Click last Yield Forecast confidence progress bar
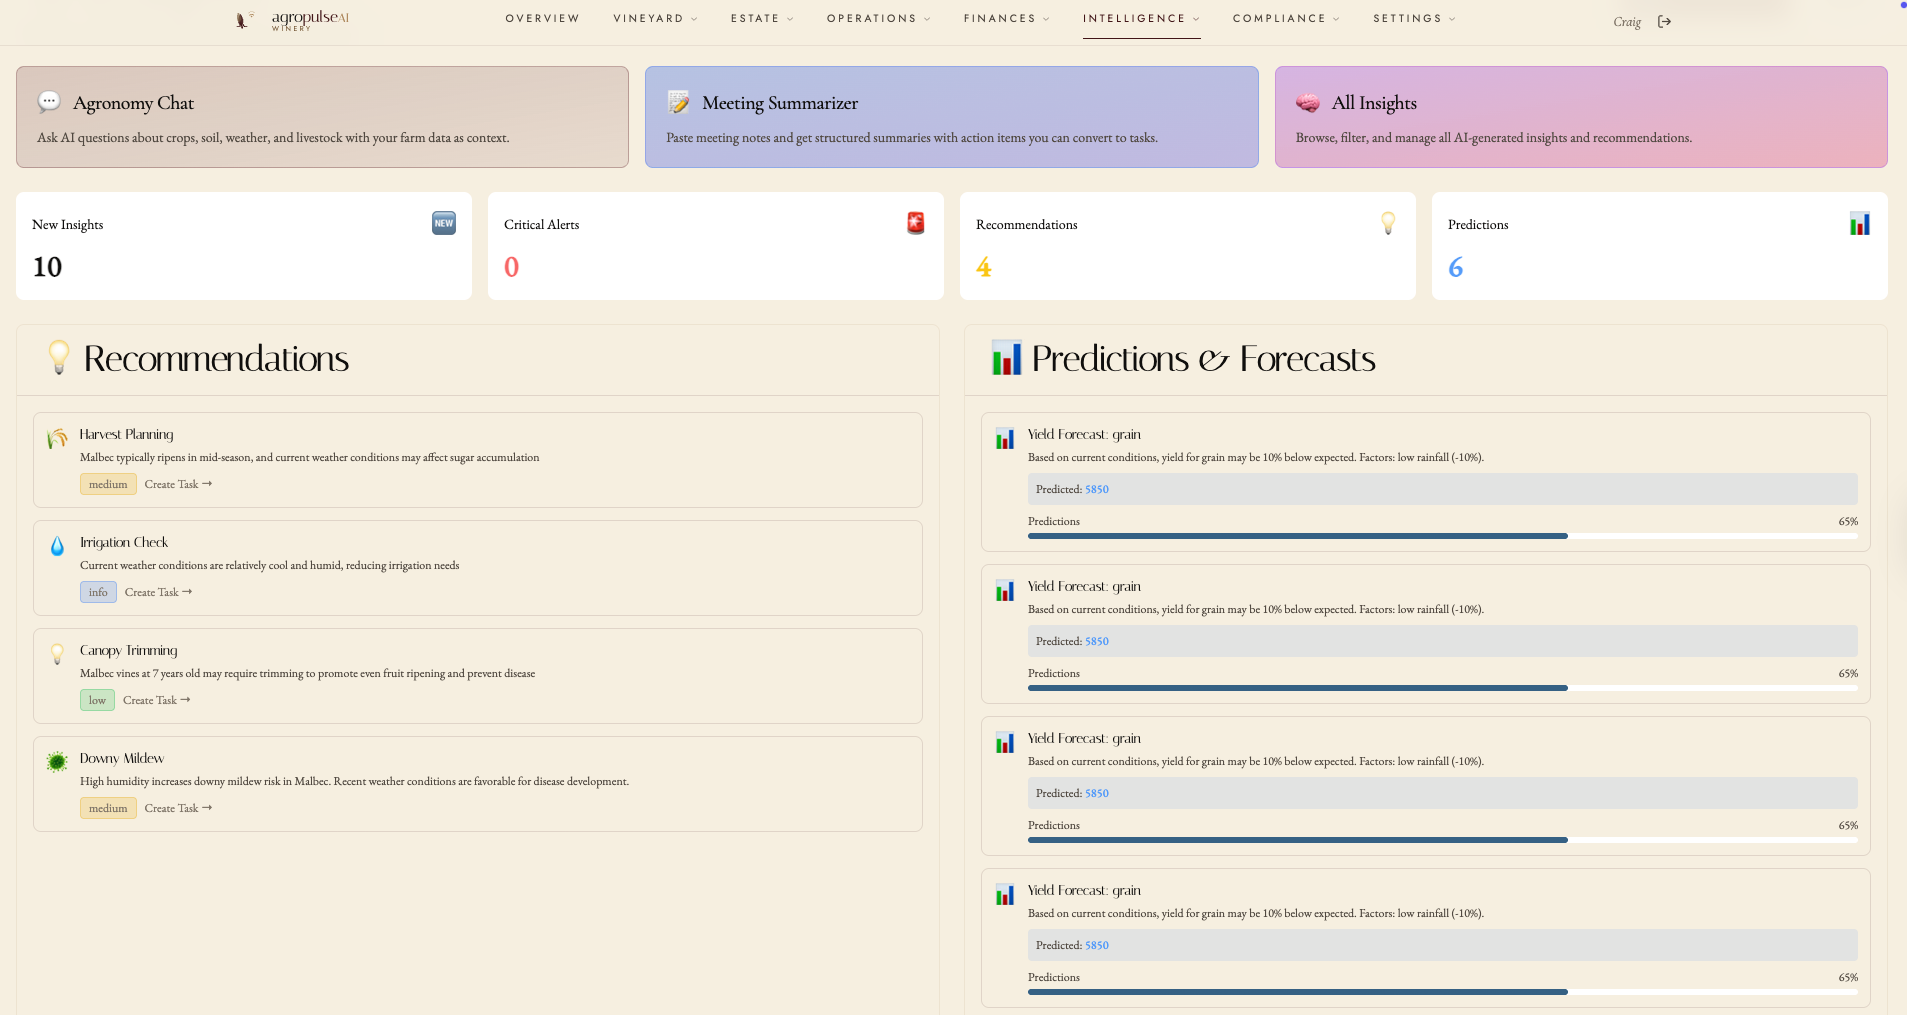This screenshot has height=1015, width=1907. [1442, 992]
